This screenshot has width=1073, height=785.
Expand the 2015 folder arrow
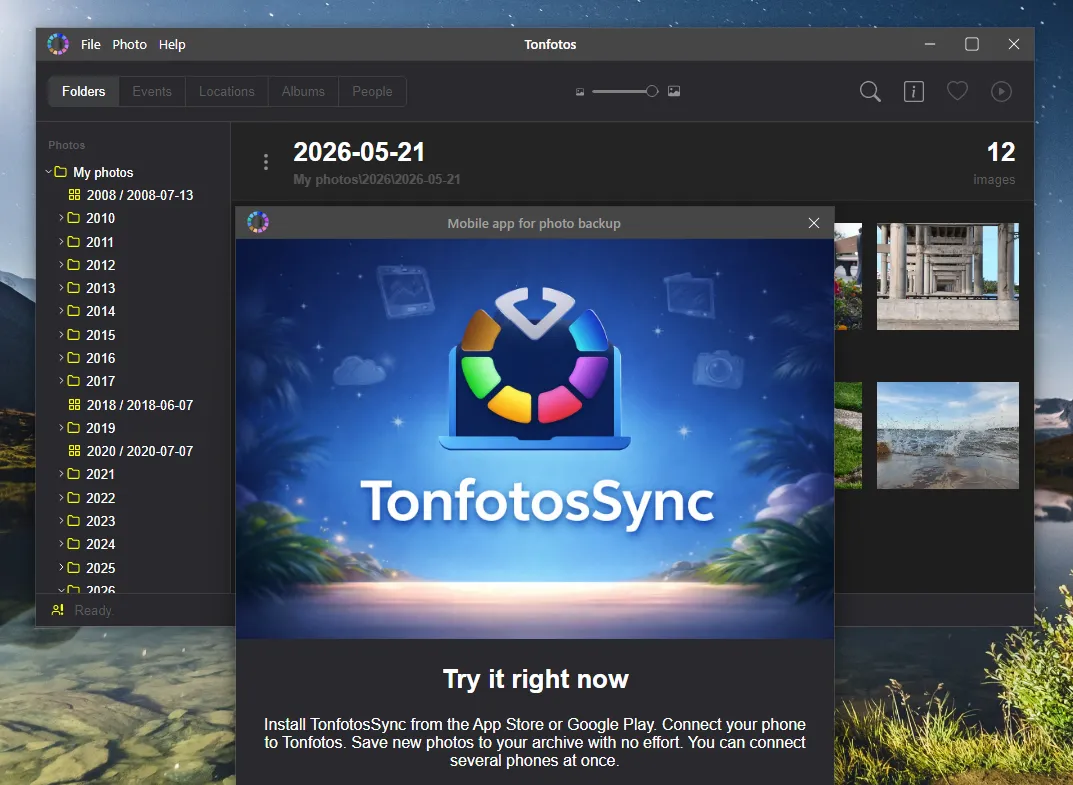point(61,334)
